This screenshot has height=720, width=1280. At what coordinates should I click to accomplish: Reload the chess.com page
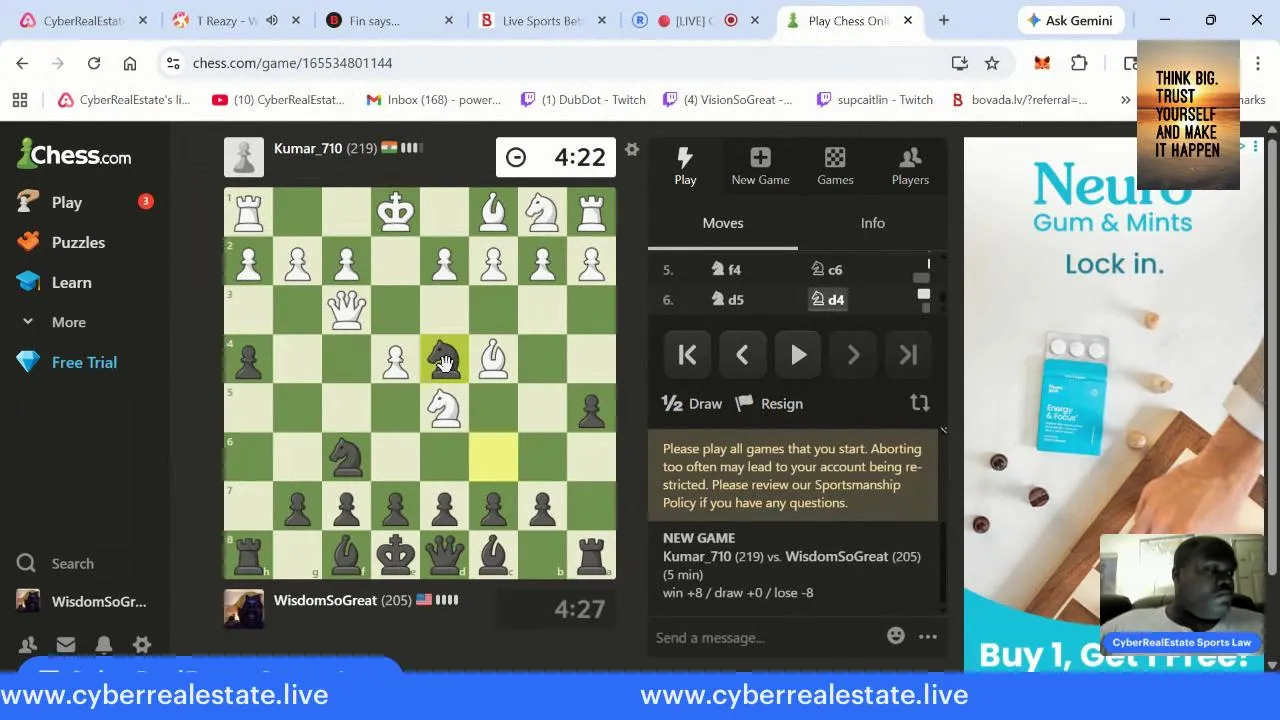tap(94, 63)
